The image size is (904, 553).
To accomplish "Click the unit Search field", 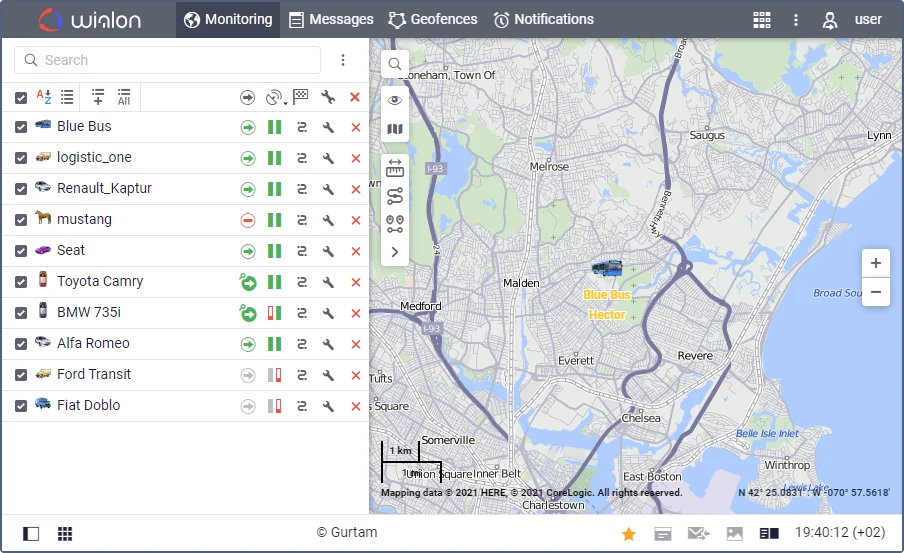I will [x=167, y=60].
